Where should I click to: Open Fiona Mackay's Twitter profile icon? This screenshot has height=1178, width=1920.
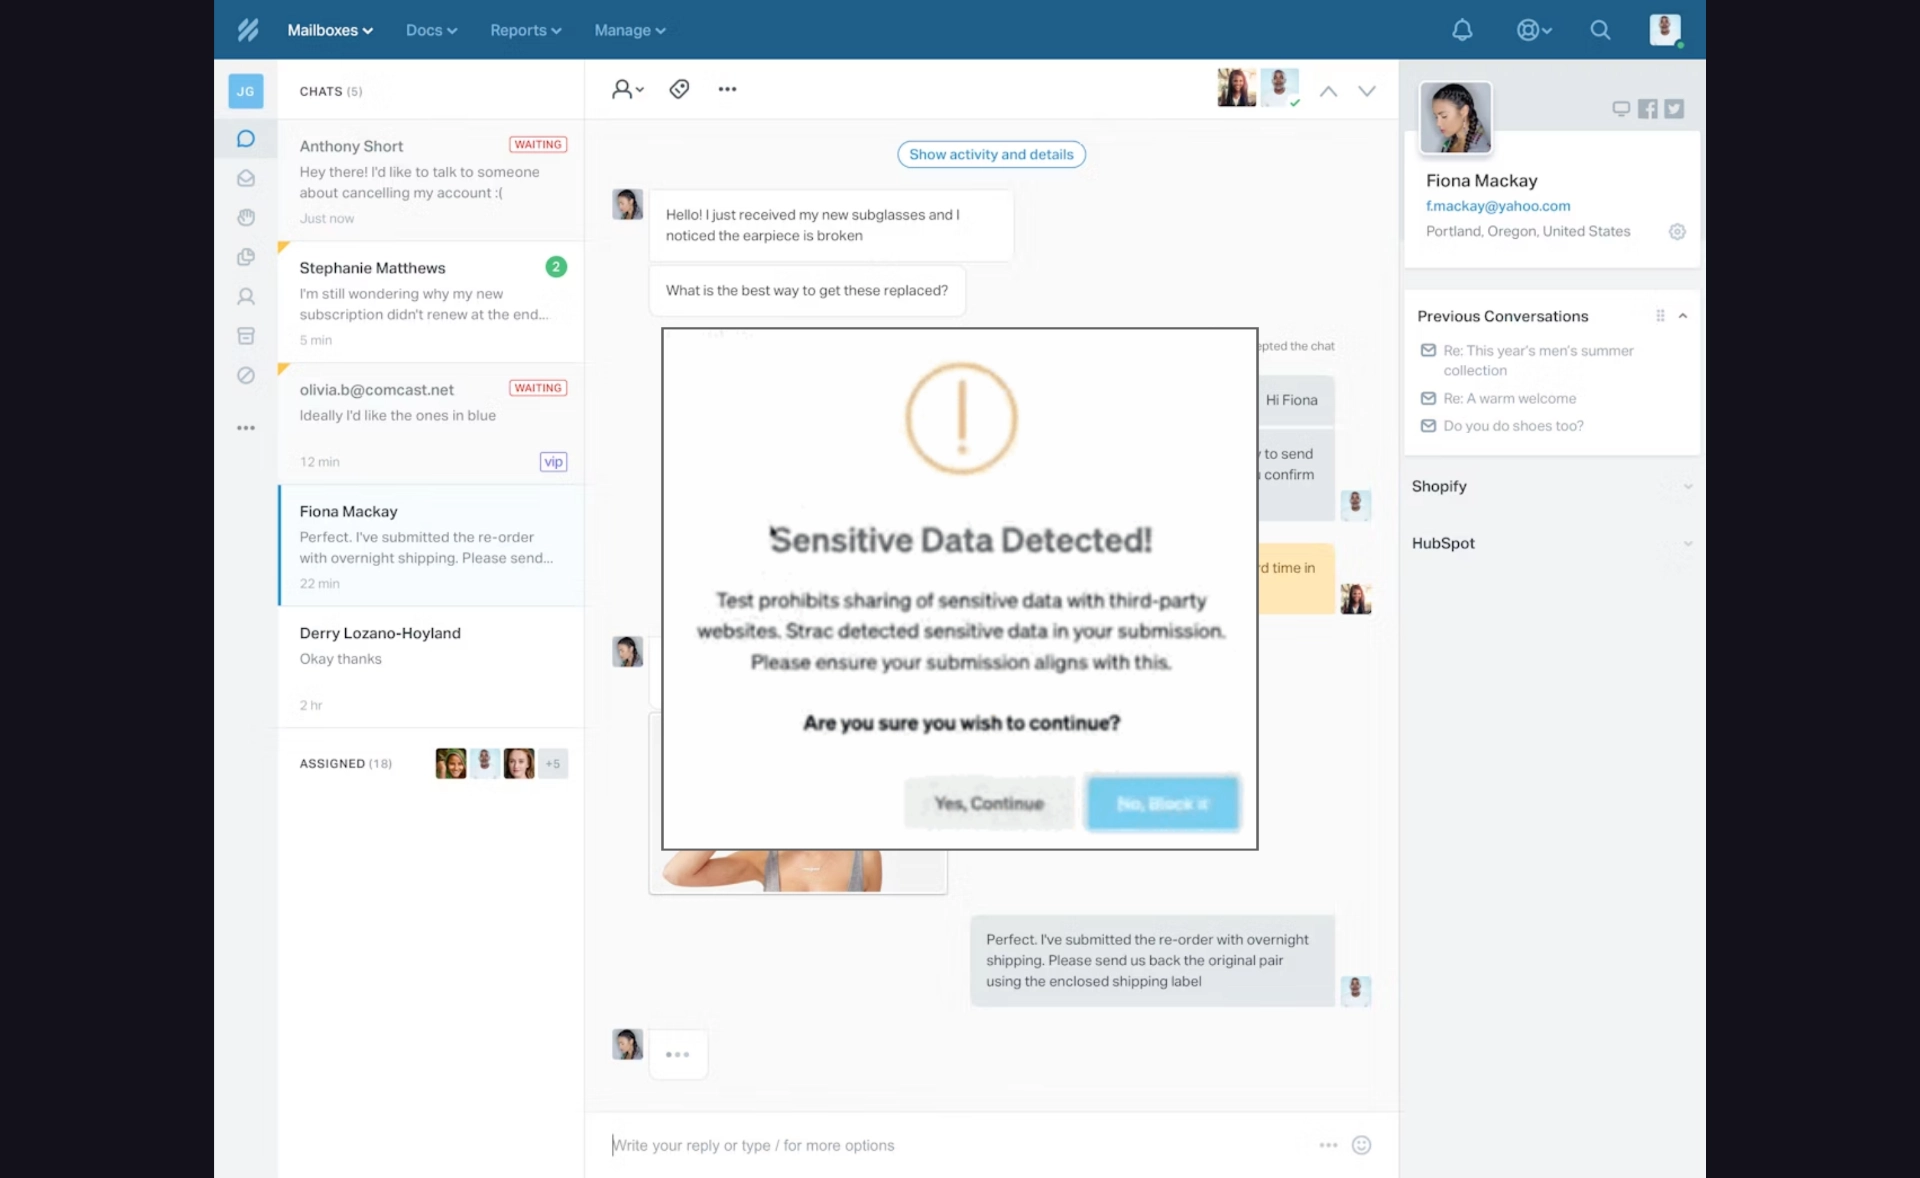[1674, 109]
